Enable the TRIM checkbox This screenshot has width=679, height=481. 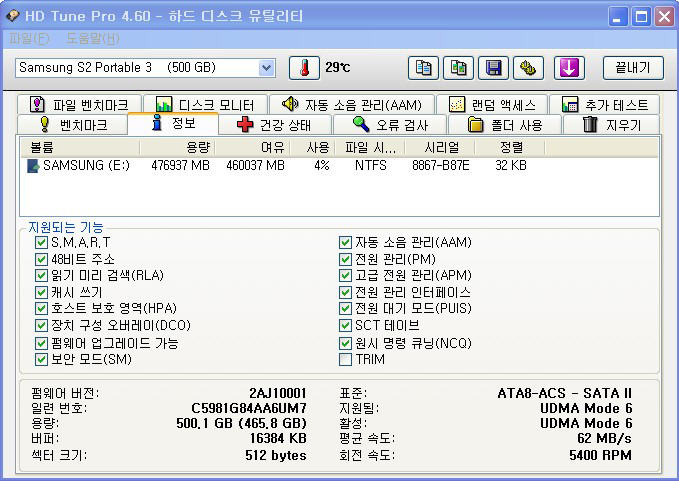[x=345, y=359]
